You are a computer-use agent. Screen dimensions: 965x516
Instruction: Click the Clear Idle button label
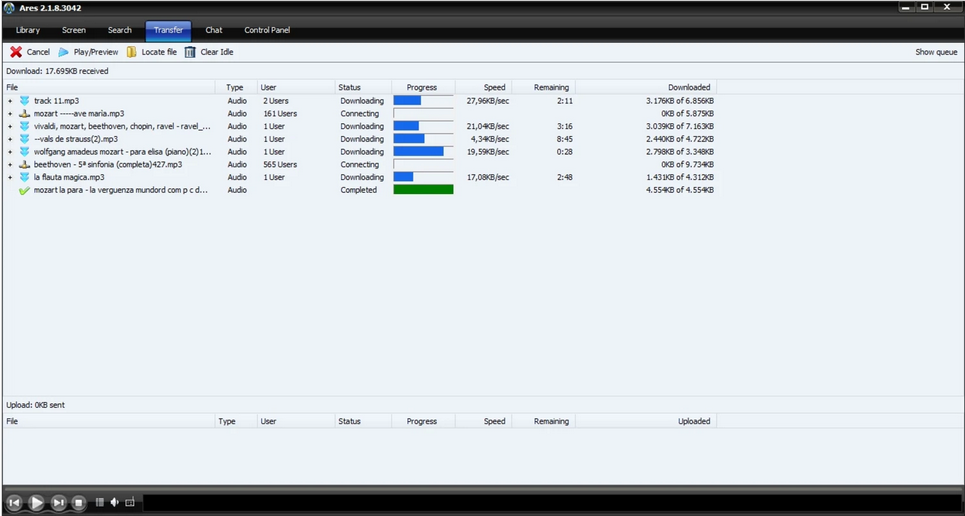coord(217,52)
